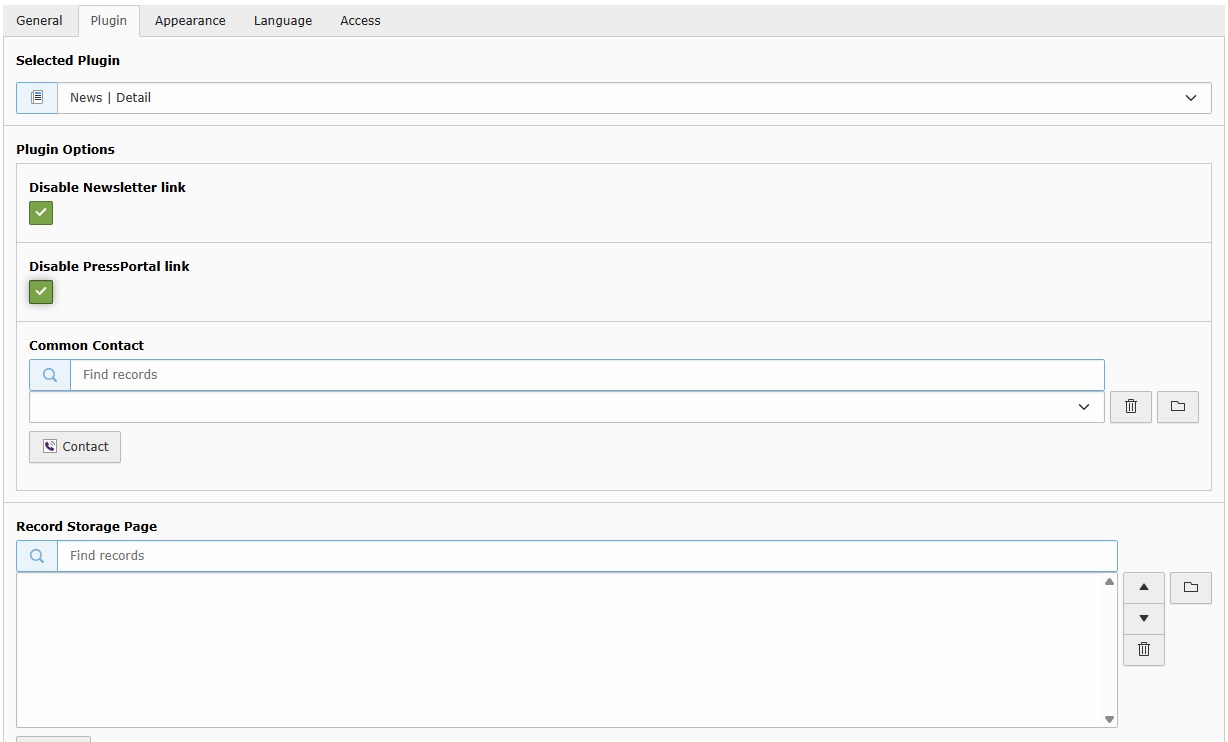
Task: Go to the Language tab
Action: pos(282,21)
